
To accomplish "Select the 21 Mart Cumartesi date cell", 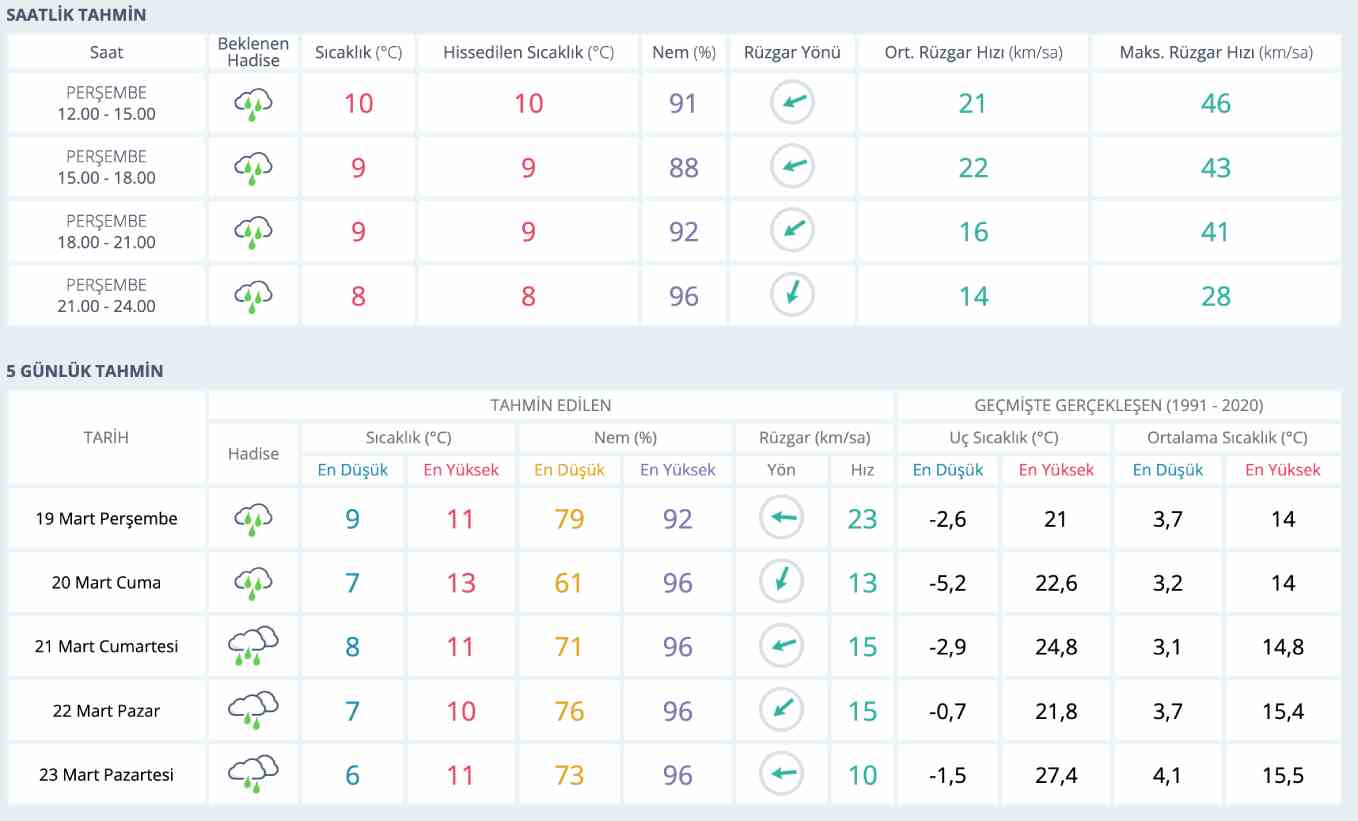I will pos(106,646).
